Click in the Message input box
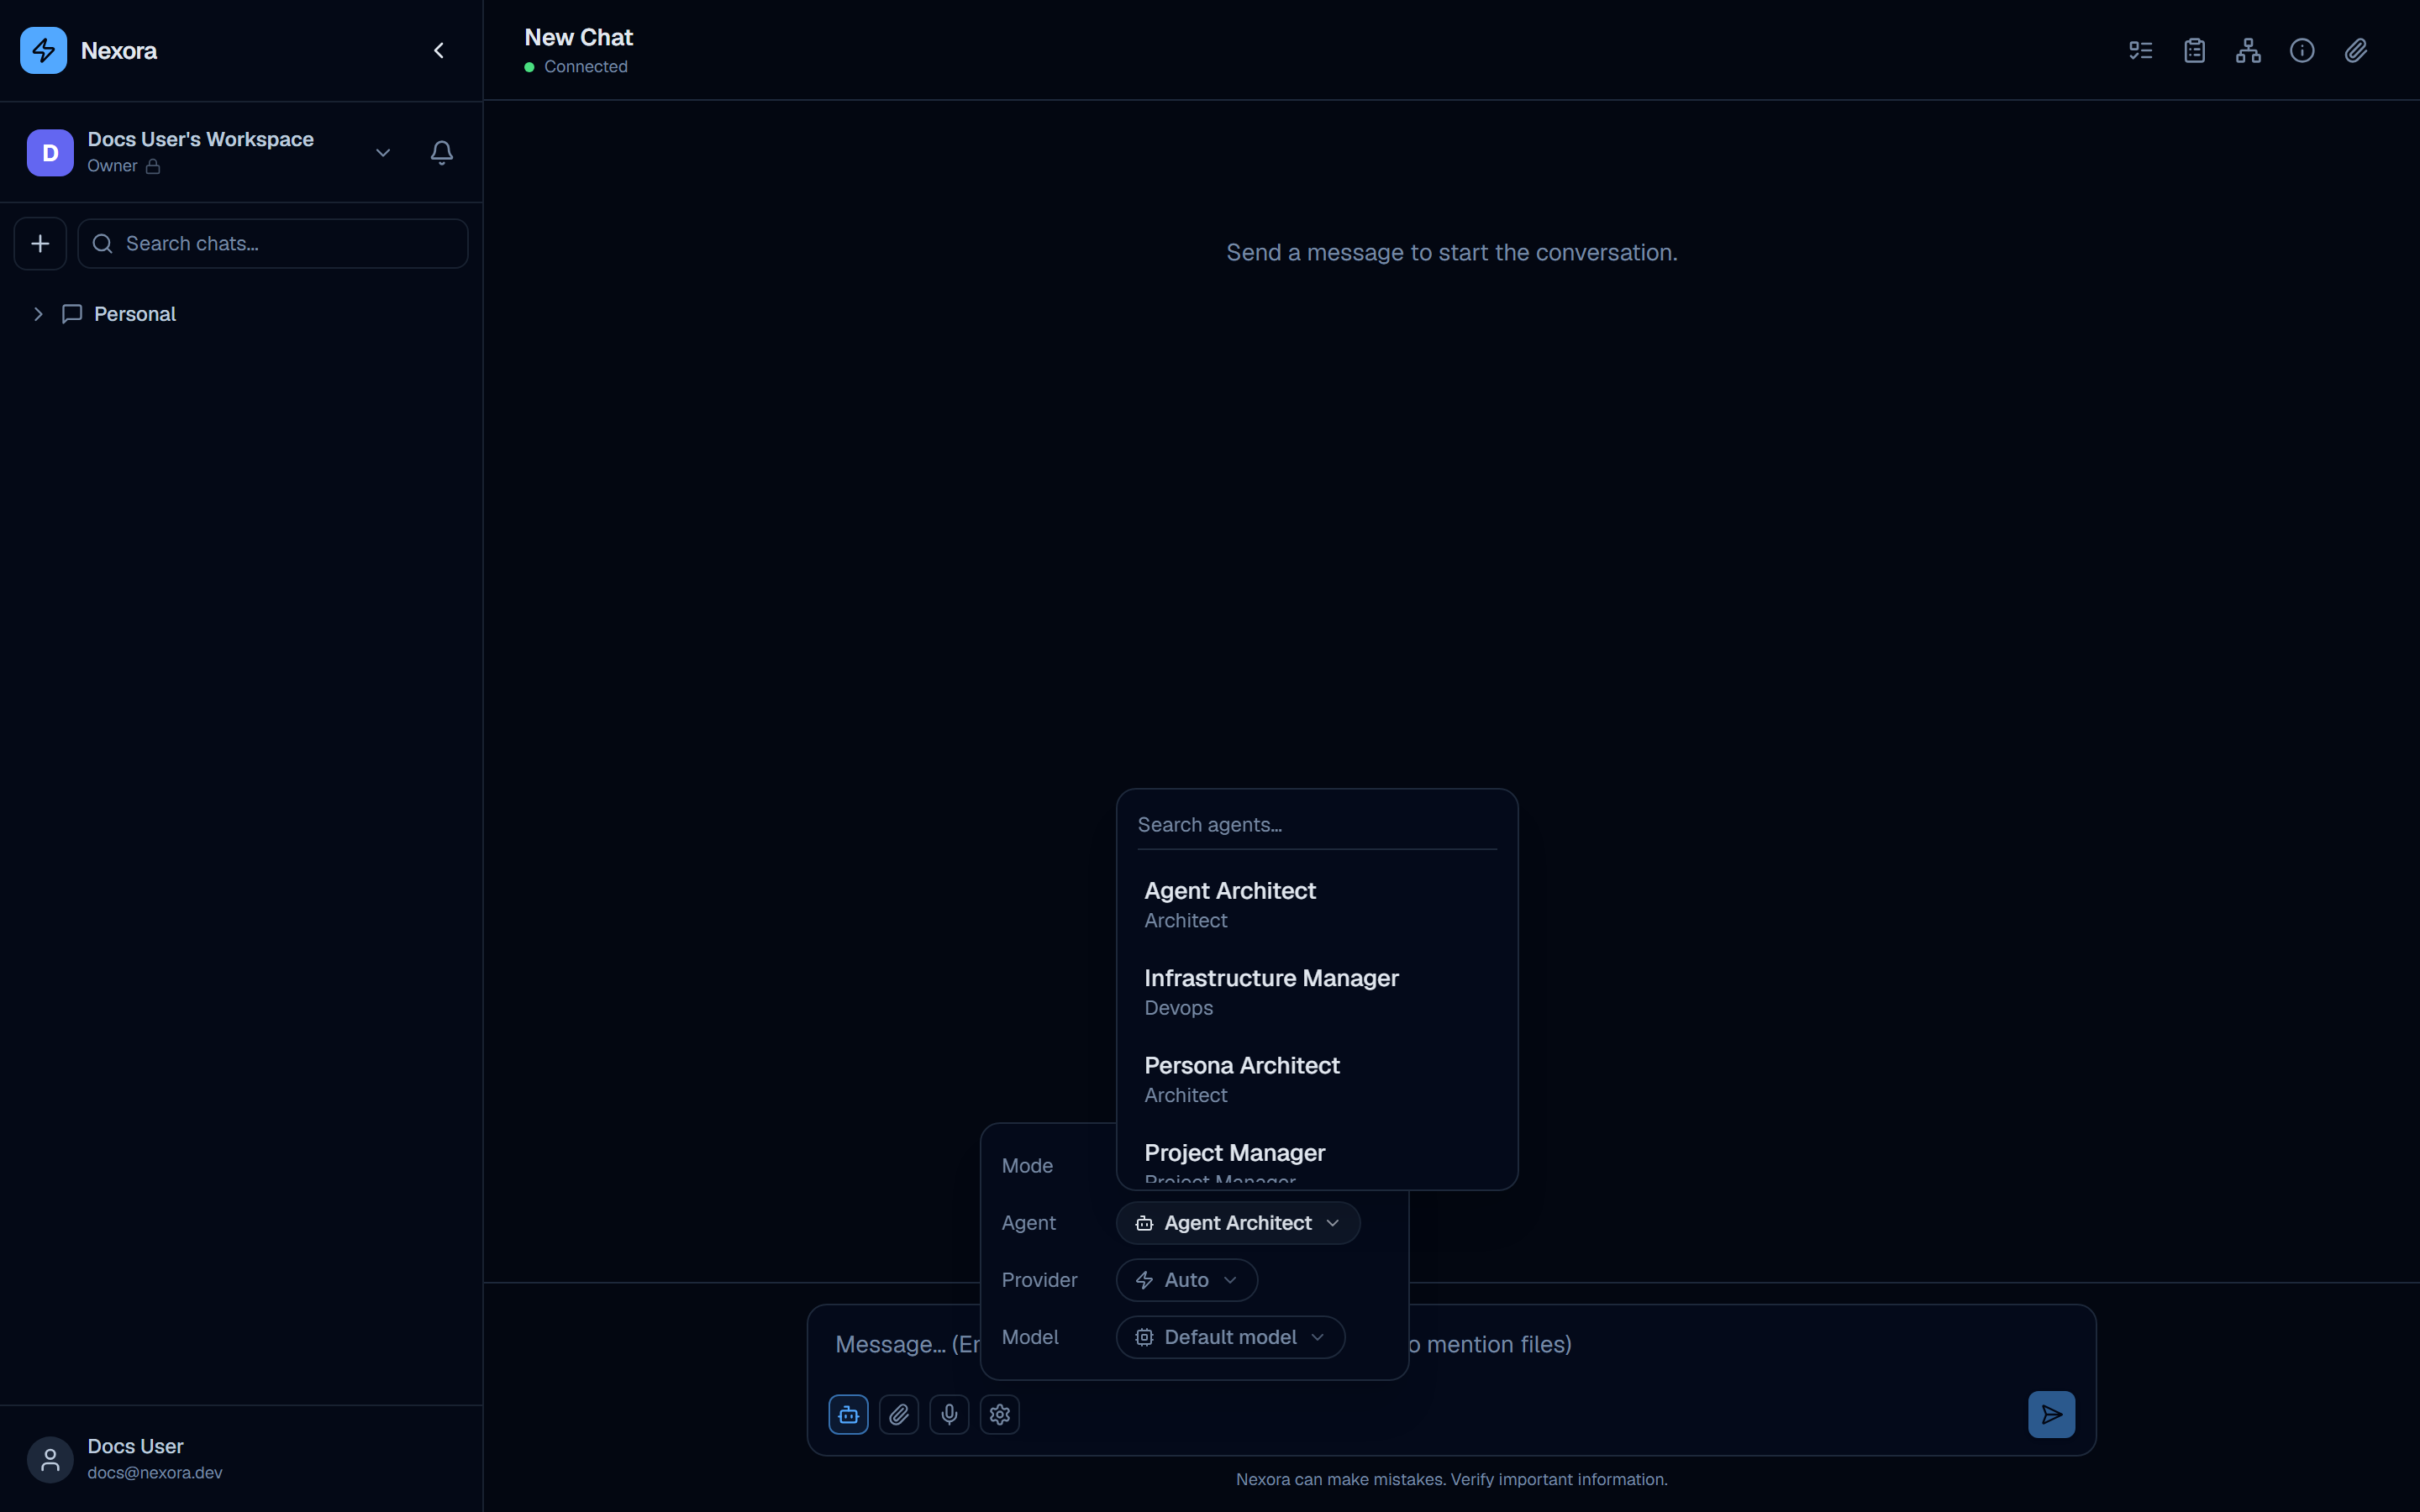Screen dimensions: 2420x1512 1450,1344
